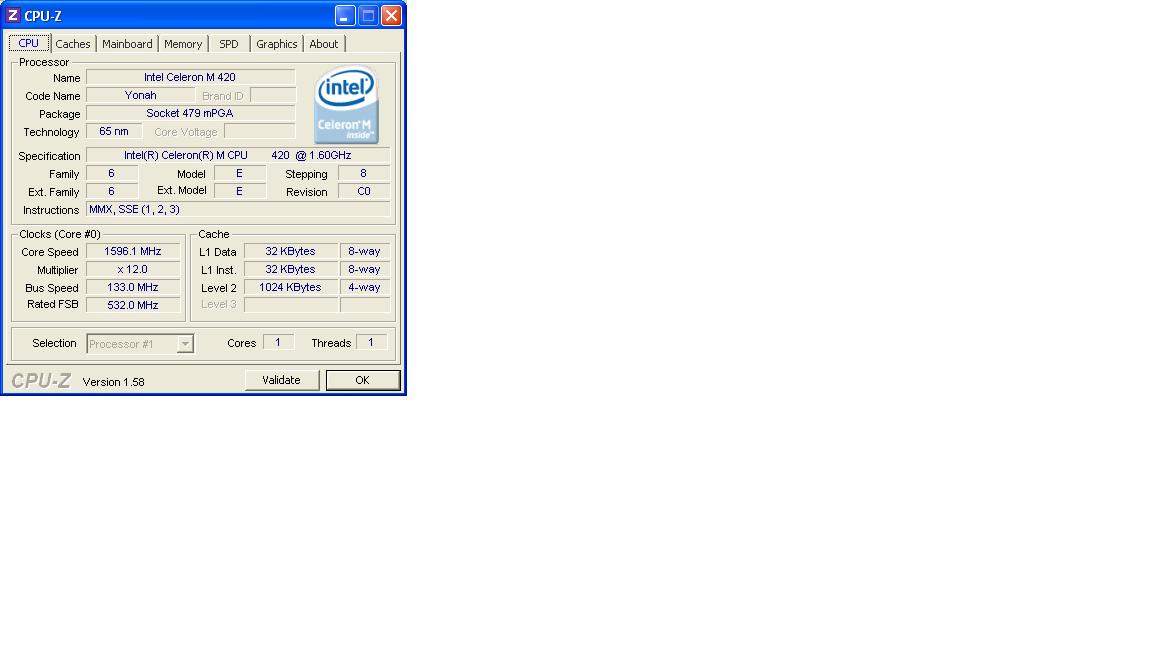Open the Caches tab
The width and height of the screenshot is (1155, 672).
pyautogui.click(x=73, y=44)
